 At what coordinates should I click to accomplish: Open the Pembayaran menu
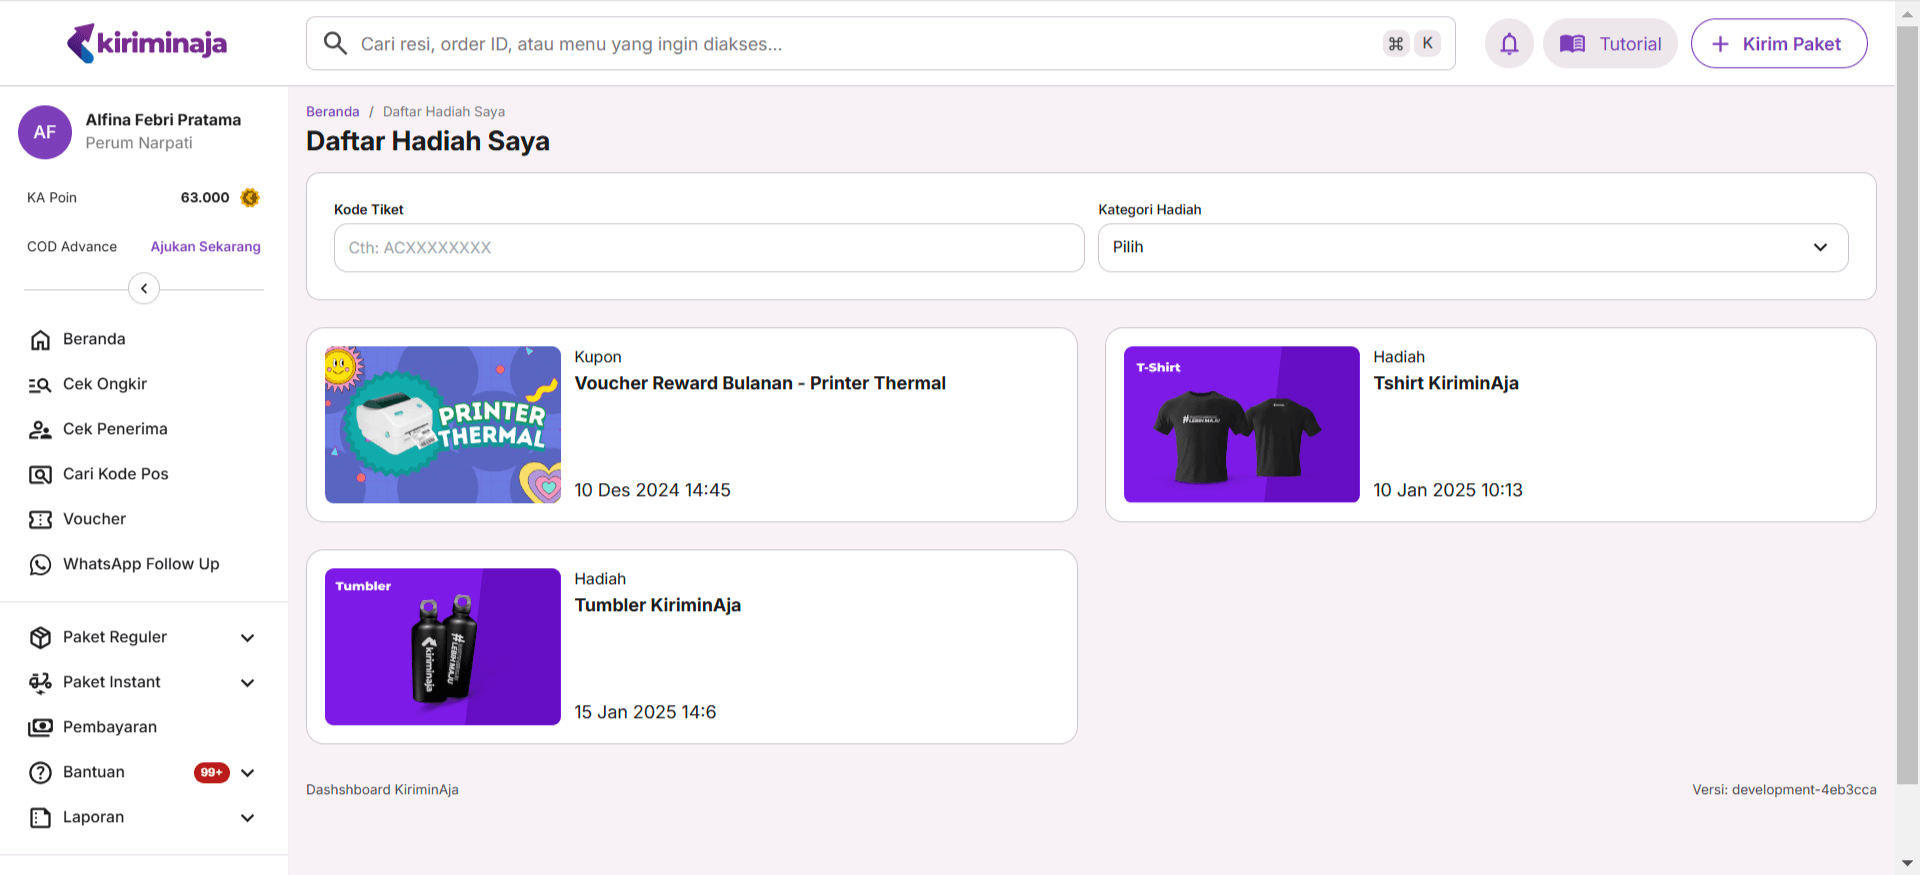pyautogui.click(x=110, y=727)
